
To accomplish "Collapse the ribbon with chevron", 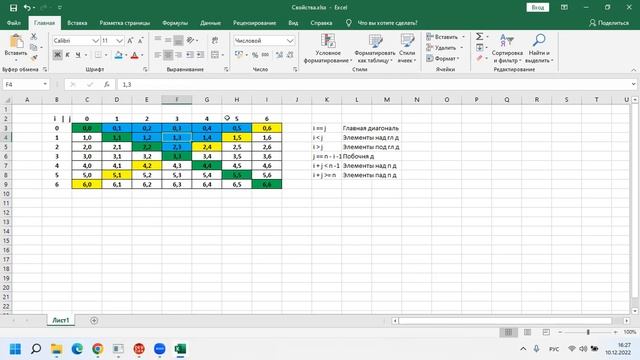I will click(633, 70).
